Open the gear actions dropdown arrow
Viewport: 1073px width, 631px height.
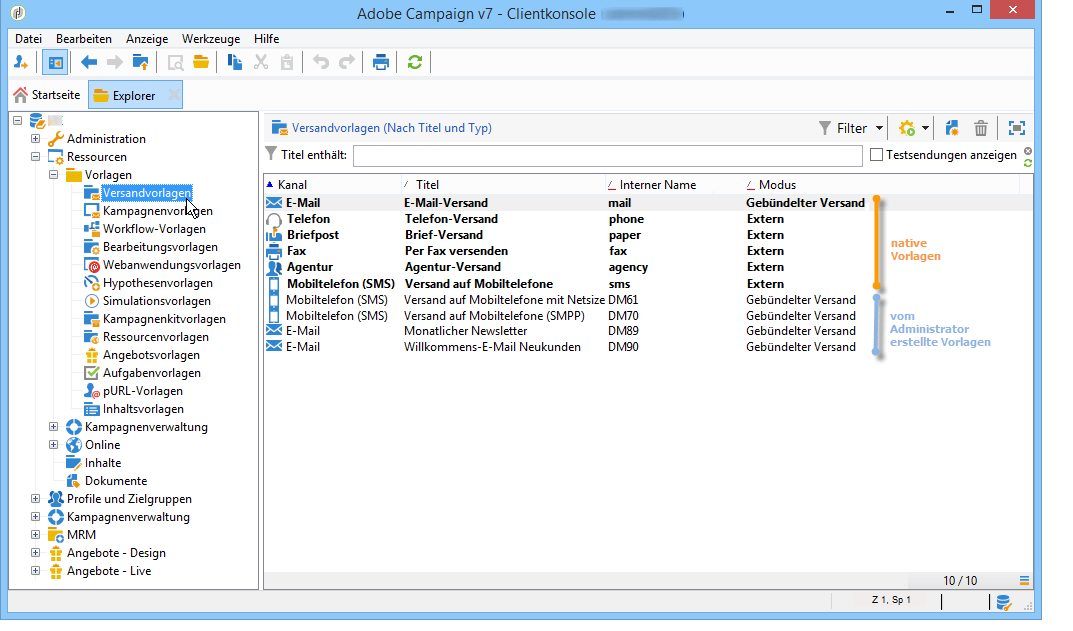(x=925, y=128)
